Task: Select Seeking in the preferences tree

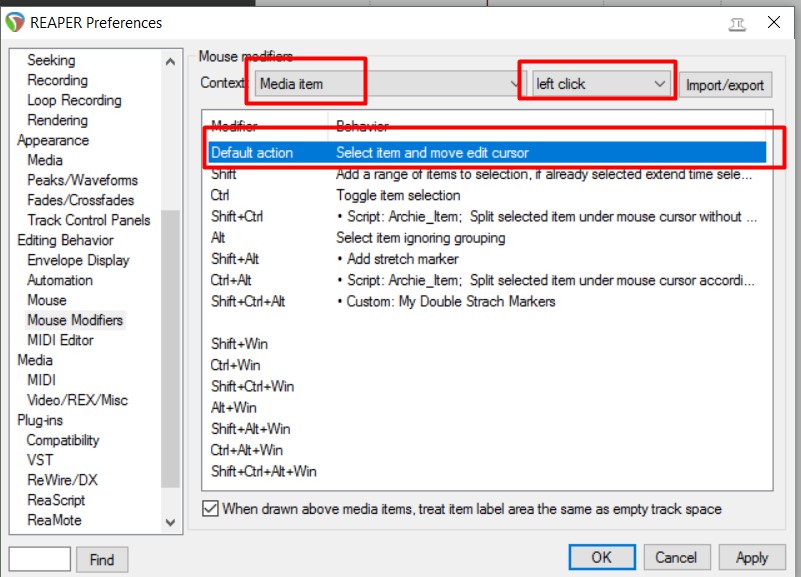Action: 51,60
